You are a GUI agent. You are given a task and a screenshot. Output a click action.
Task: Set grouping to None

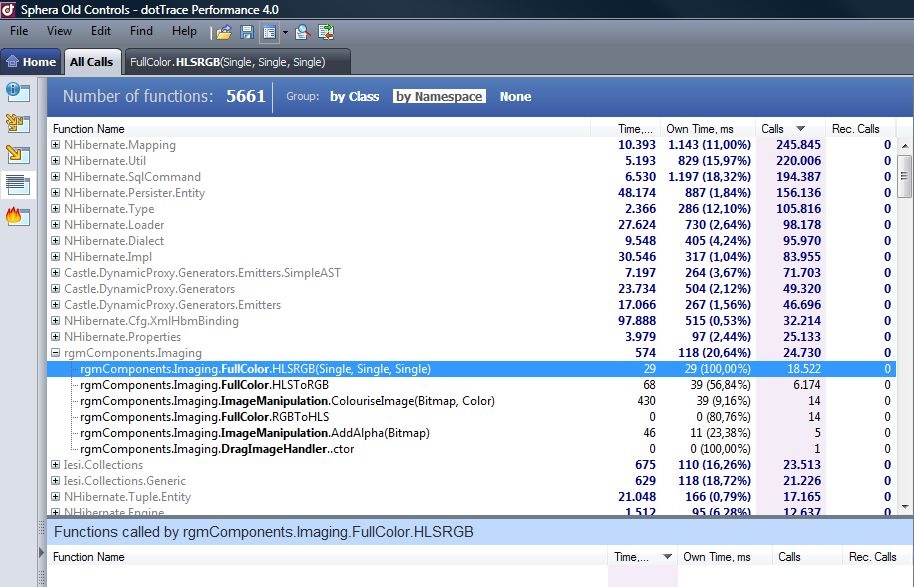[x=515, y=97]
